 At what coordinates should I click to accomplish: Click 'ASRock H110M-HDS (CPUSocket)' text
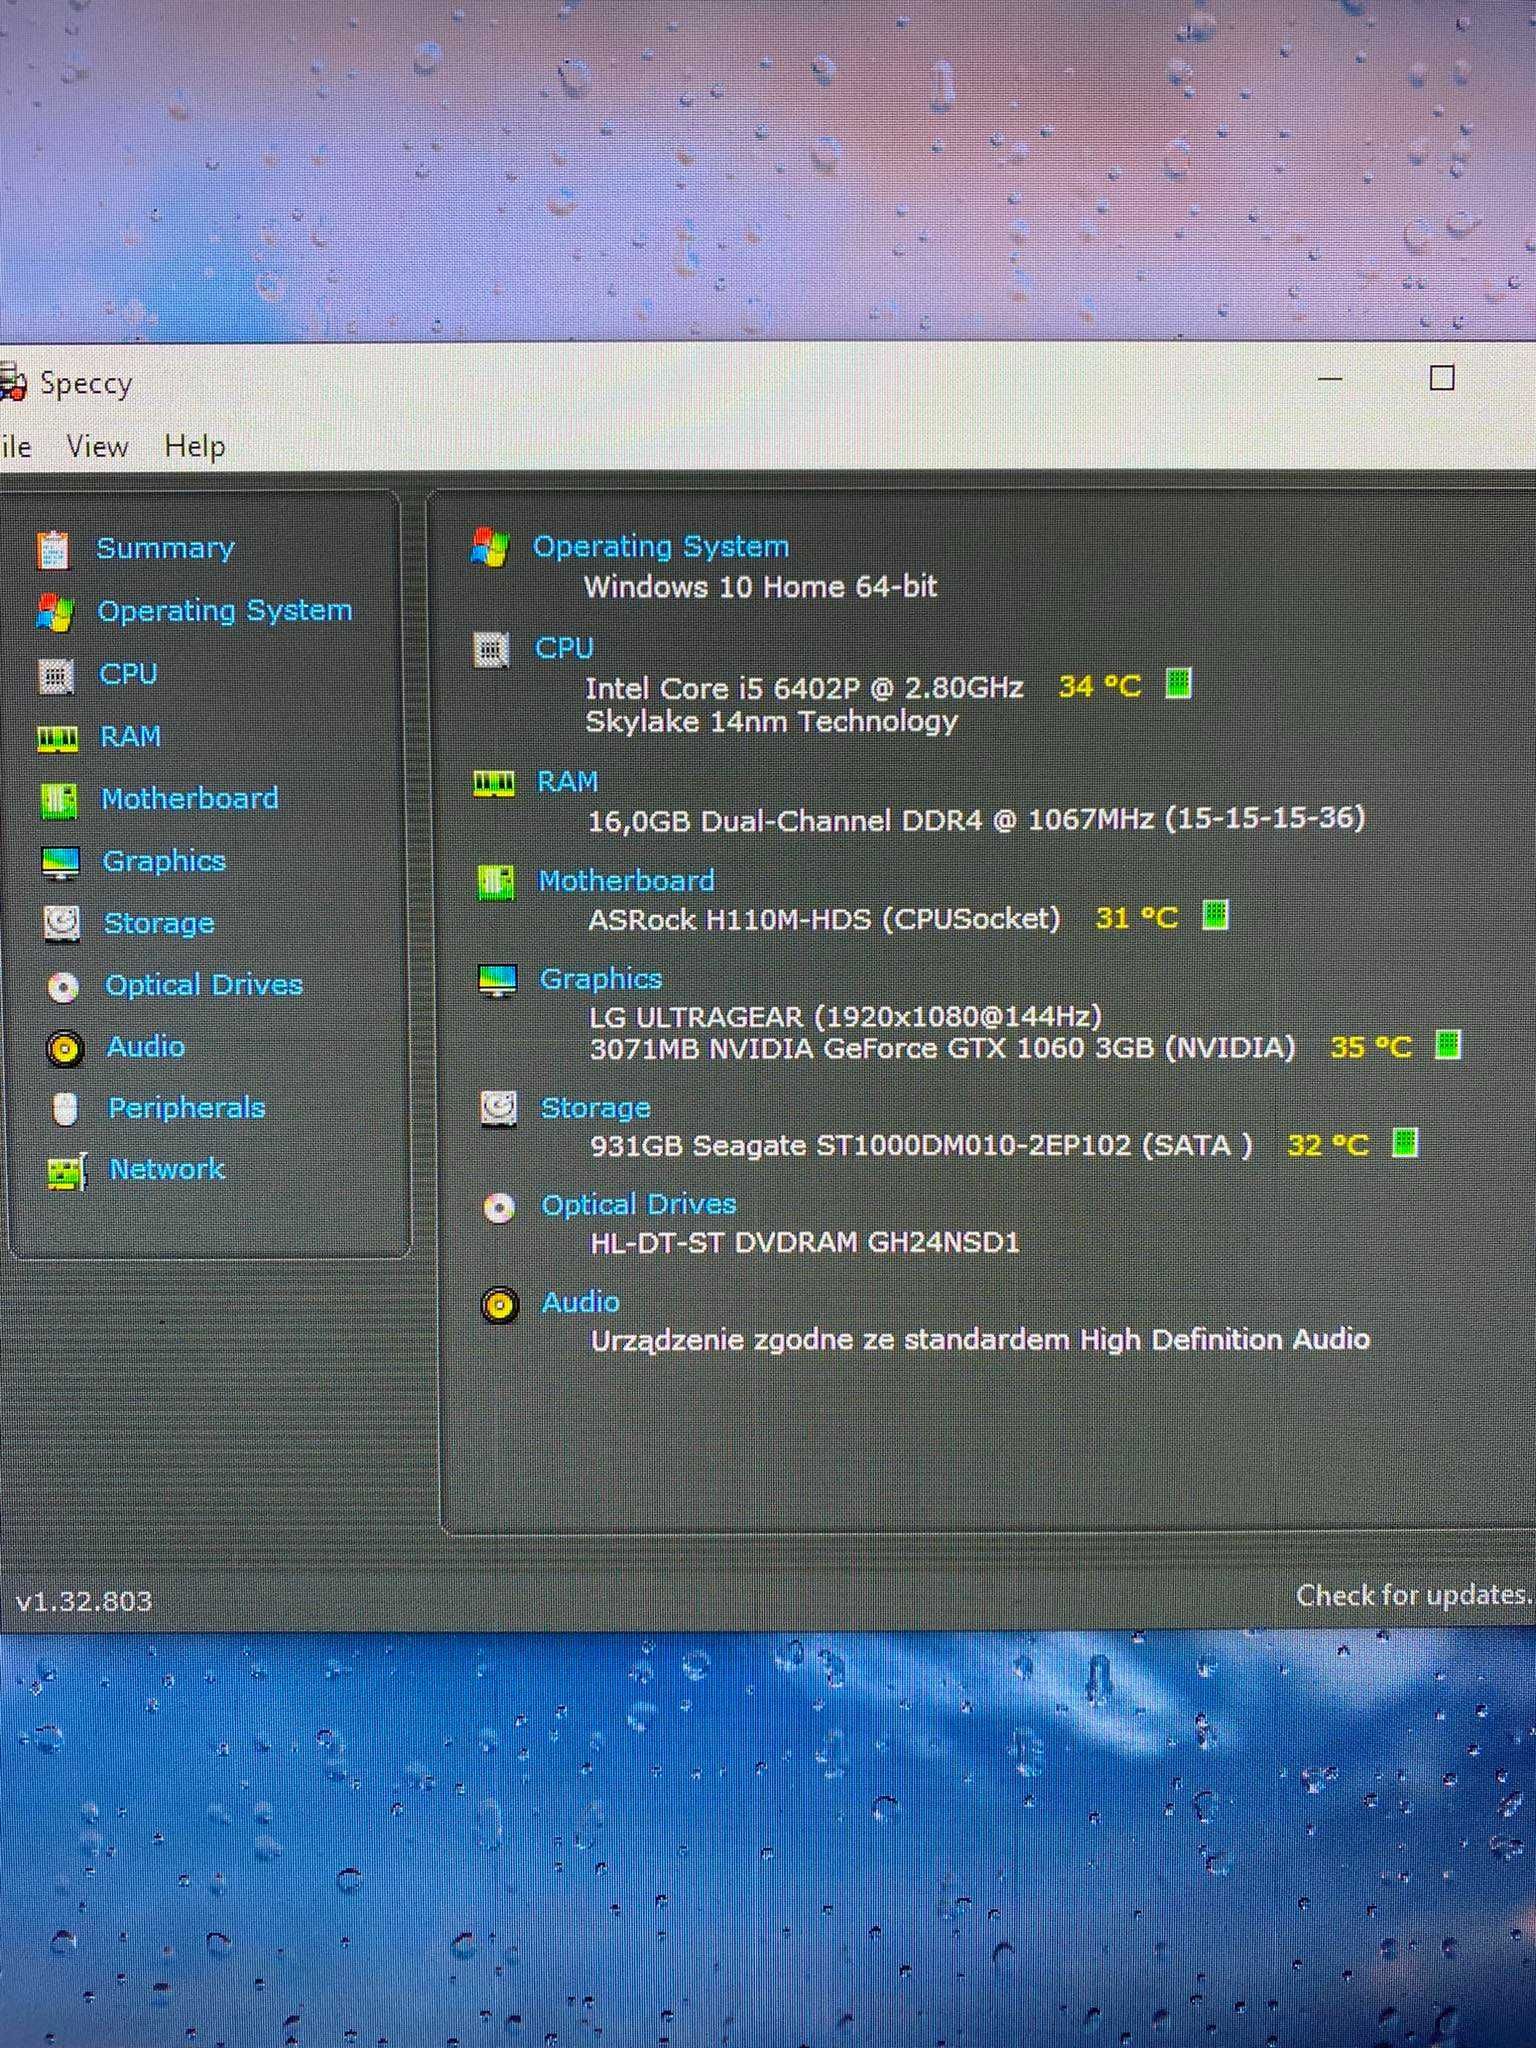pyautogui.click(x=824, y=919)
